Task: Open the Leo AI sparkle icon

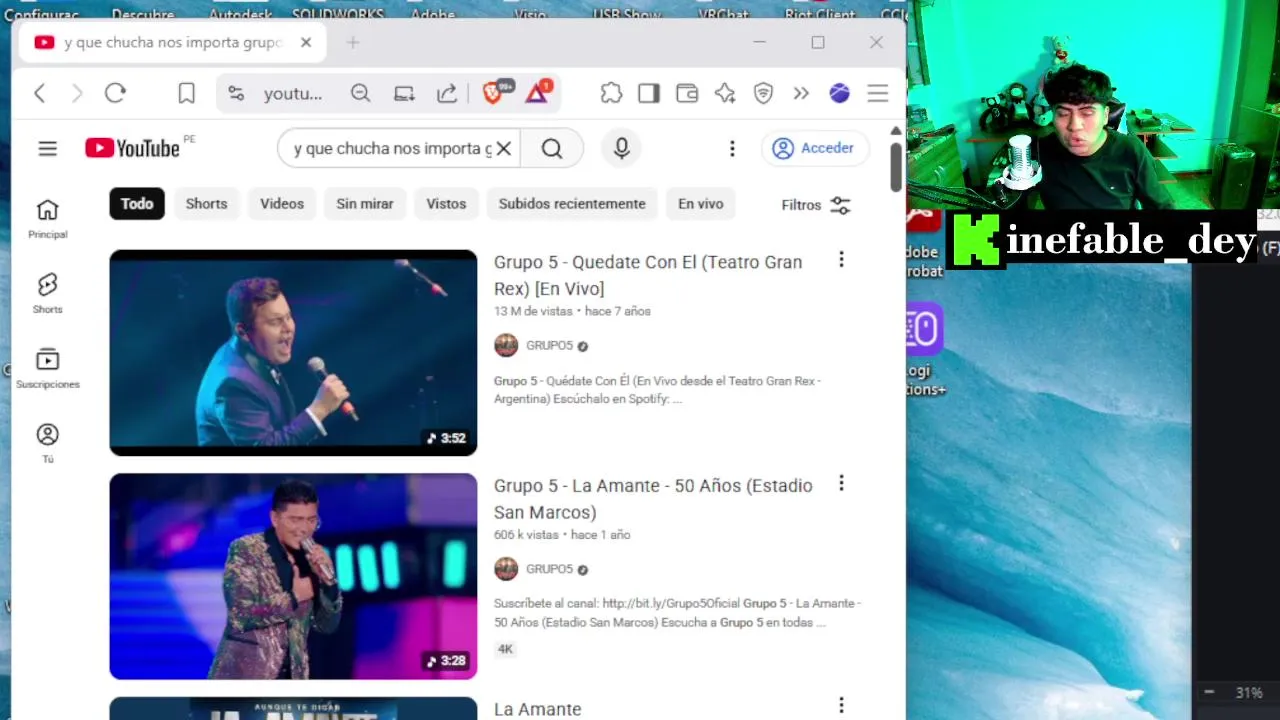Action: [x=725, y=93]
